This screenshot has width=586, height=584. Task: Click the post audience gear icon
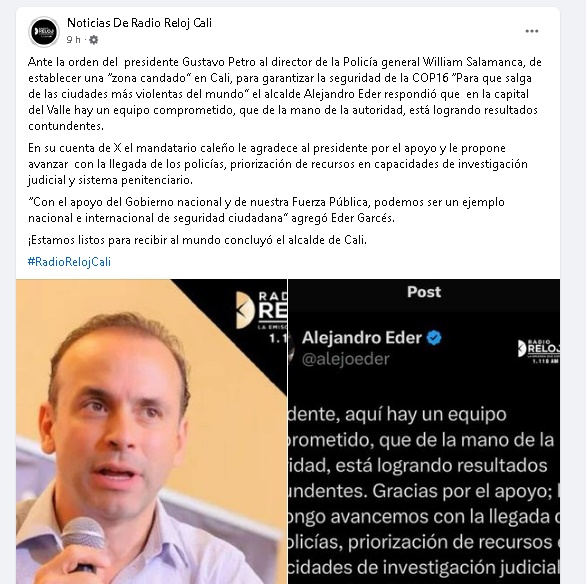point(93,40)
